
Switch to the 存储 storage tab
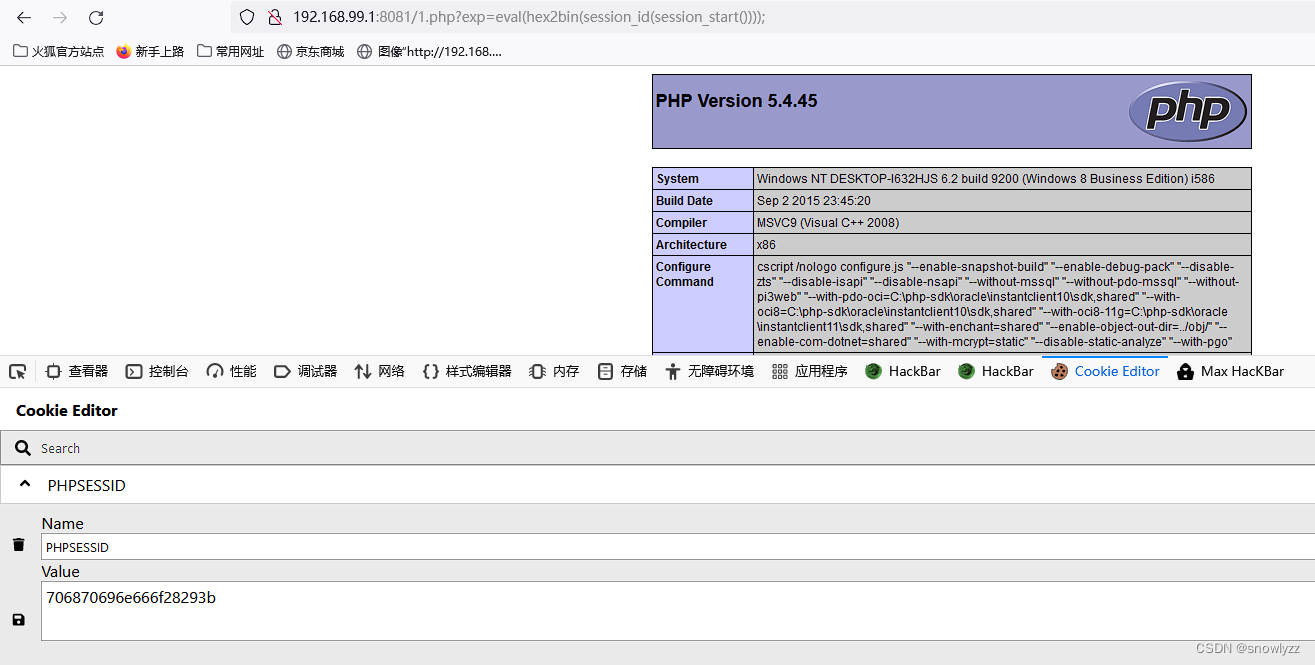[622, 371]
